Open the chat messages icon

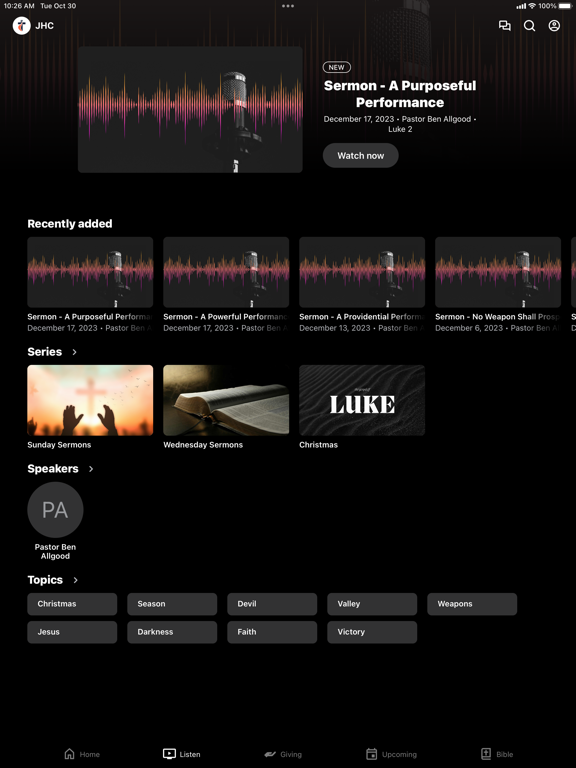tap(504, 25)
